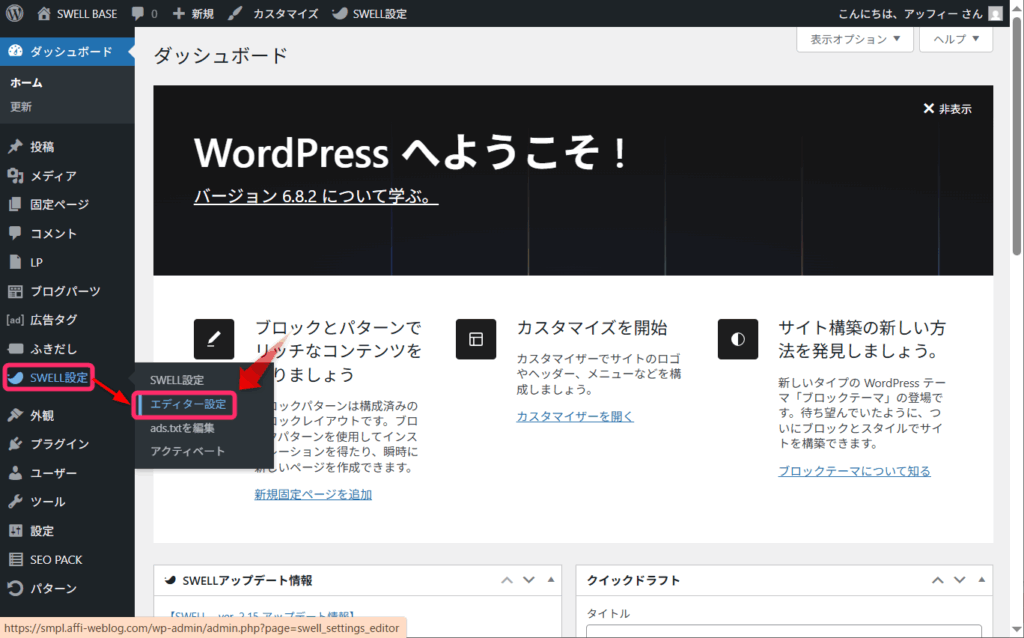The image size is (1024, 638).
Task: Open カスタマイズ in the admin bar
Action: [273, 14]
